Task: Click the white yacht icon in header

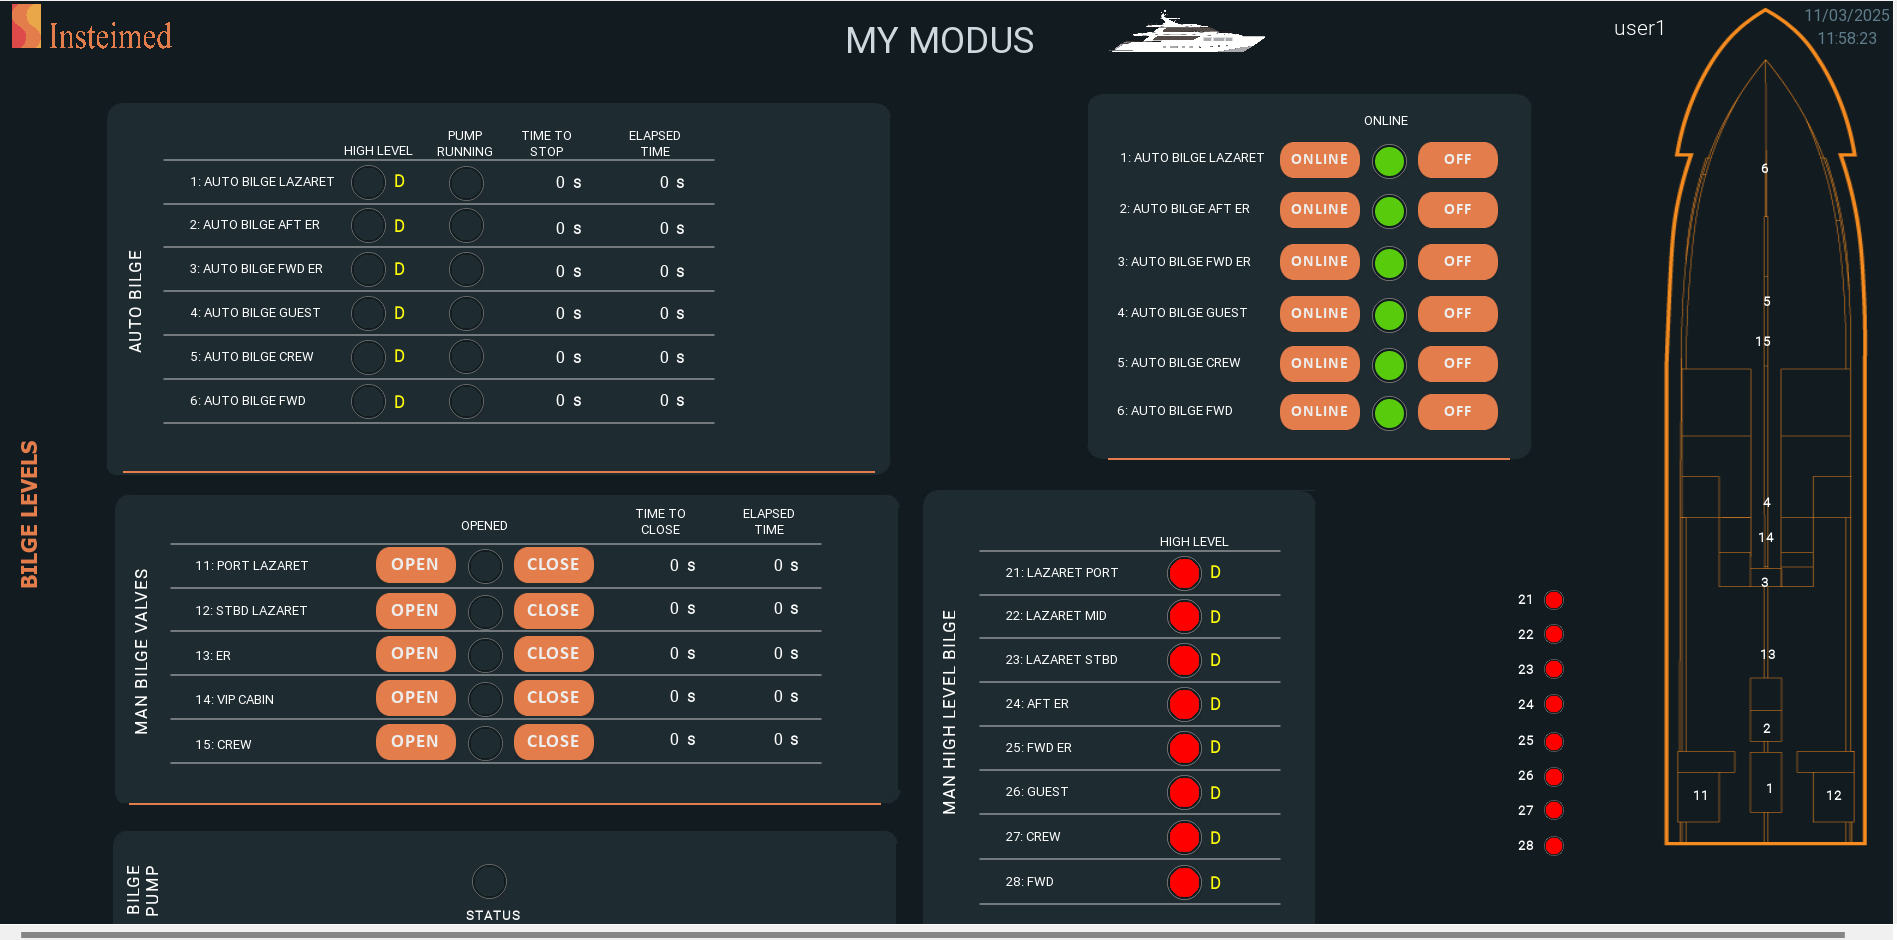Action: click(1187, 34)
